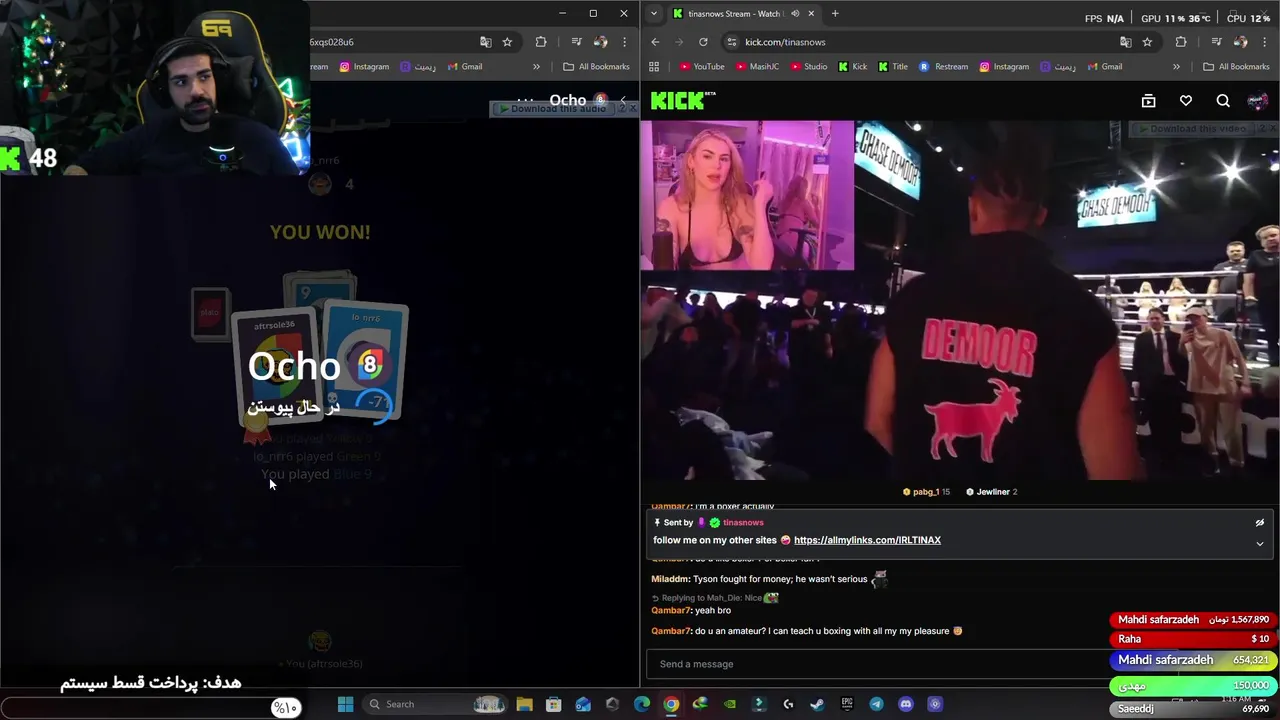
Task: Open tab search dropdown in right browser
Action: pos(653,14)
